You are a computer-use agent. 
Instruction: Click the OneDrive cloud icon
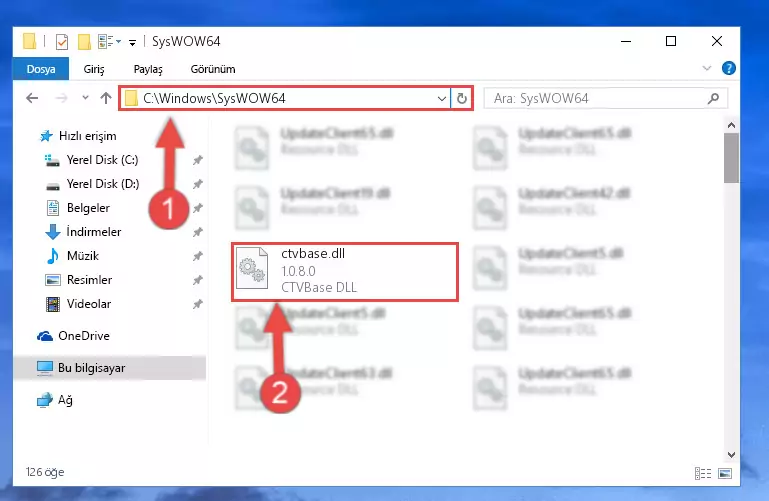coord(45,336)
